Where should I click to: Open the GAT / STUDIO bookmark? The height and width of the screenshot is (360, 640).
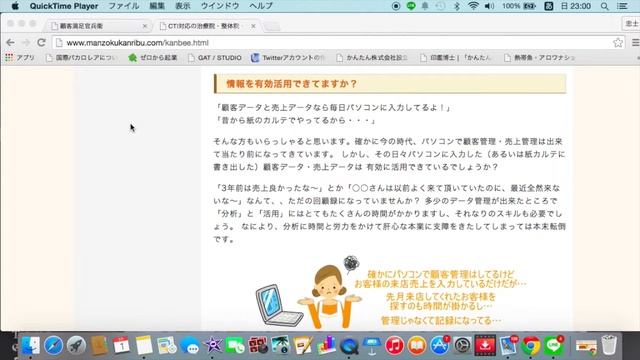tap(215, 58)
